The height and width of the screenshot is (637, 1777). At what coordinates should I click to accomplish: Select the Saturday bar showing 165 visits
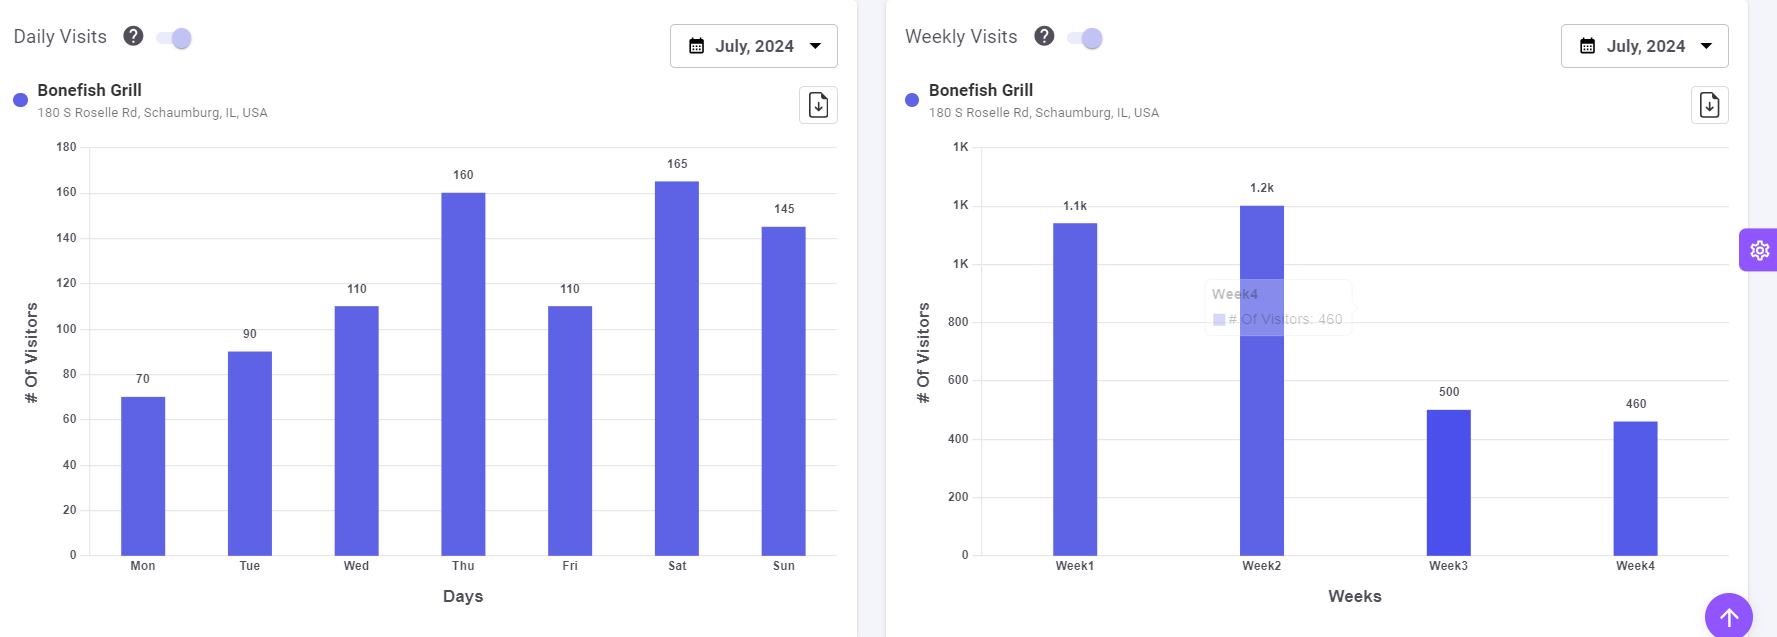[677, 368]
